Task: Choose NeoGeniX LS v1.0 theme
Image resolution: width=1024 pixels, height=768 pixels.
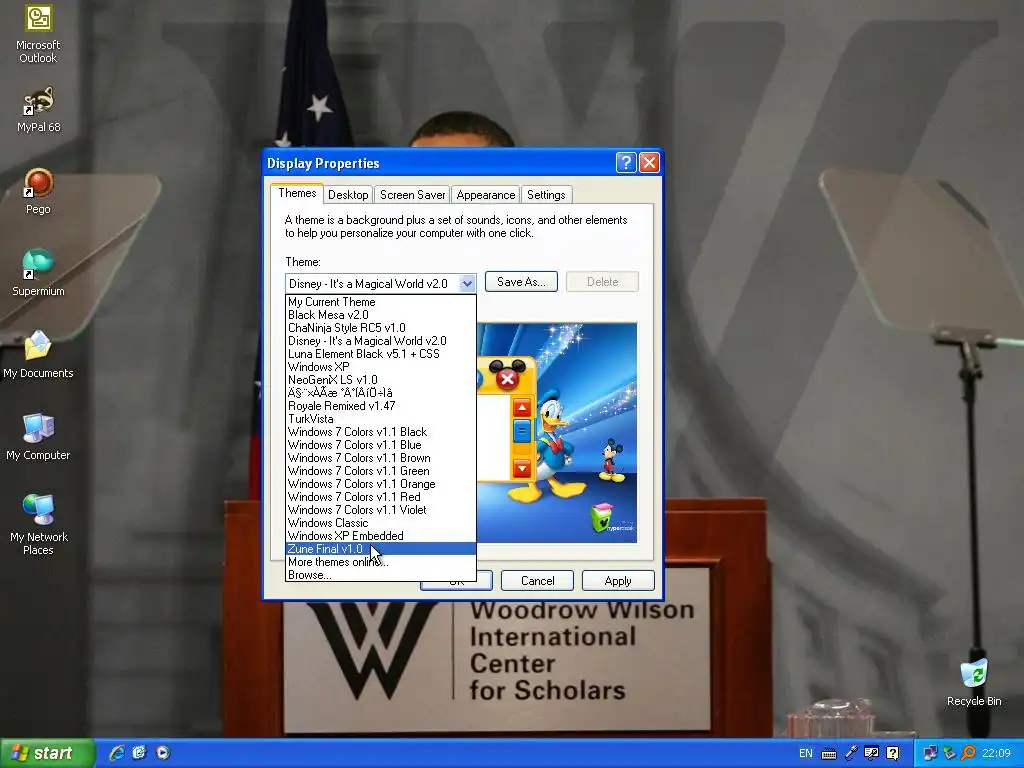Action: tap(381, 379)
